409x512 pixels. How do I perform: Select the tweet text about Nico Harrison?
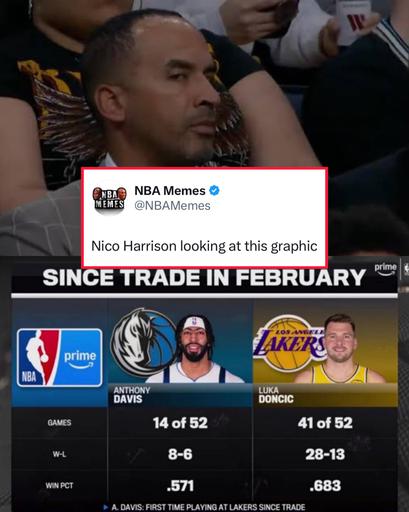(204, 246)
